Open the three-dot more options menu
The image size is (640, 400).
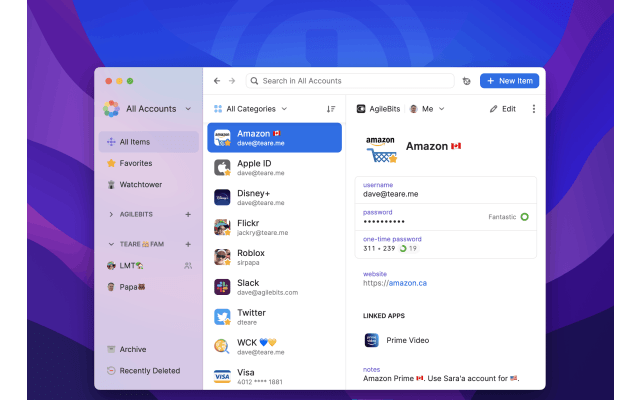[x=533, y=109]
